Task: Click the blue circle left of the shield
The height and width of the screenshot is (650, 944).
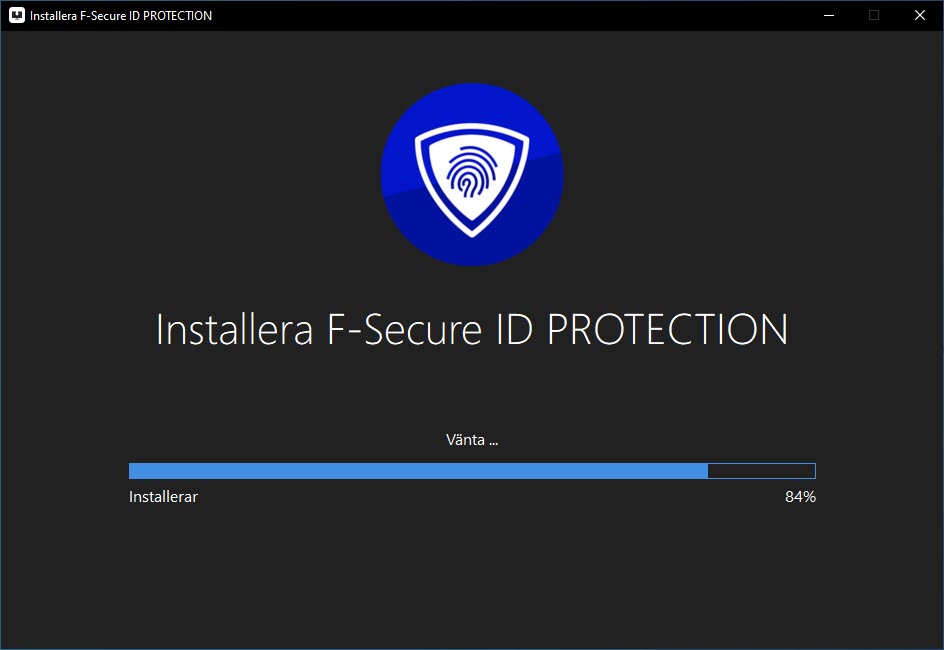Action: coord(396,175)
